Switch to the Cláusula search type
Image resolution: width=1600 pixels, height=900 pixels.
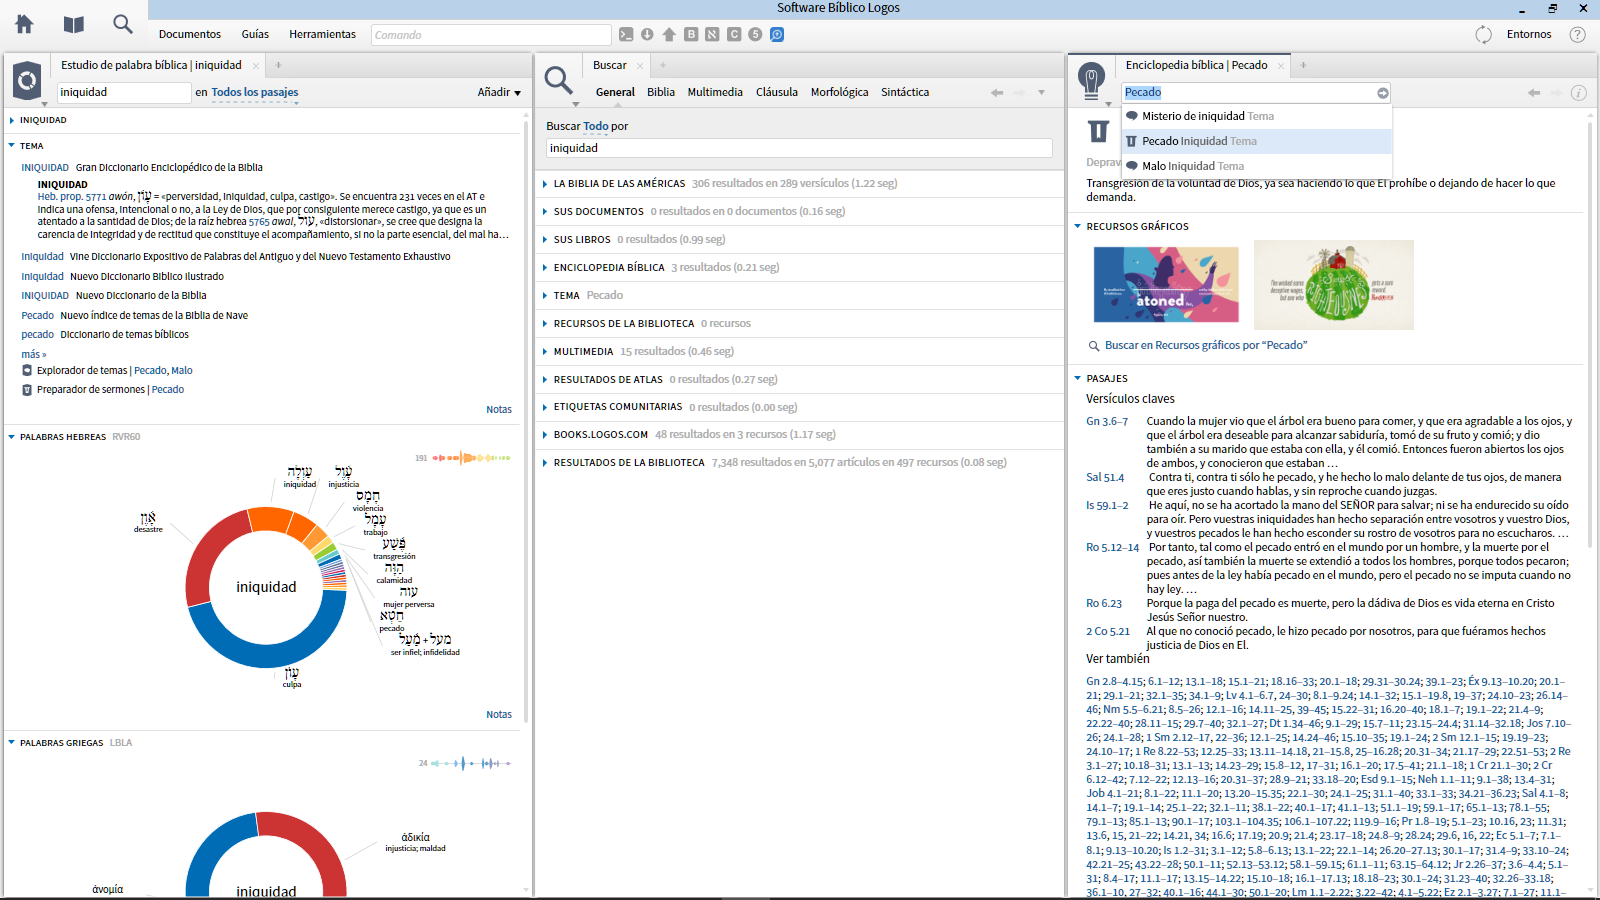[777, 92]
